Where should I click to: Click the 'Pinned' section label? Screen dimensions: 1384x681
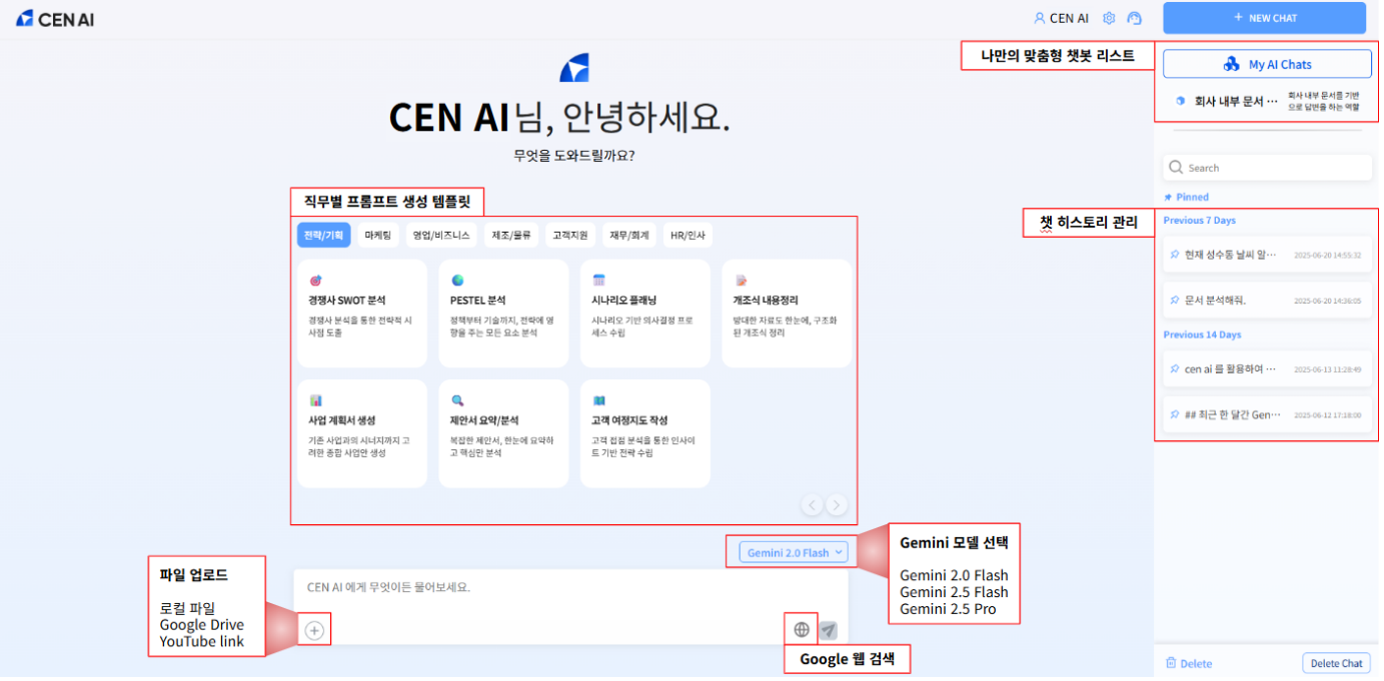[1192, 197]
